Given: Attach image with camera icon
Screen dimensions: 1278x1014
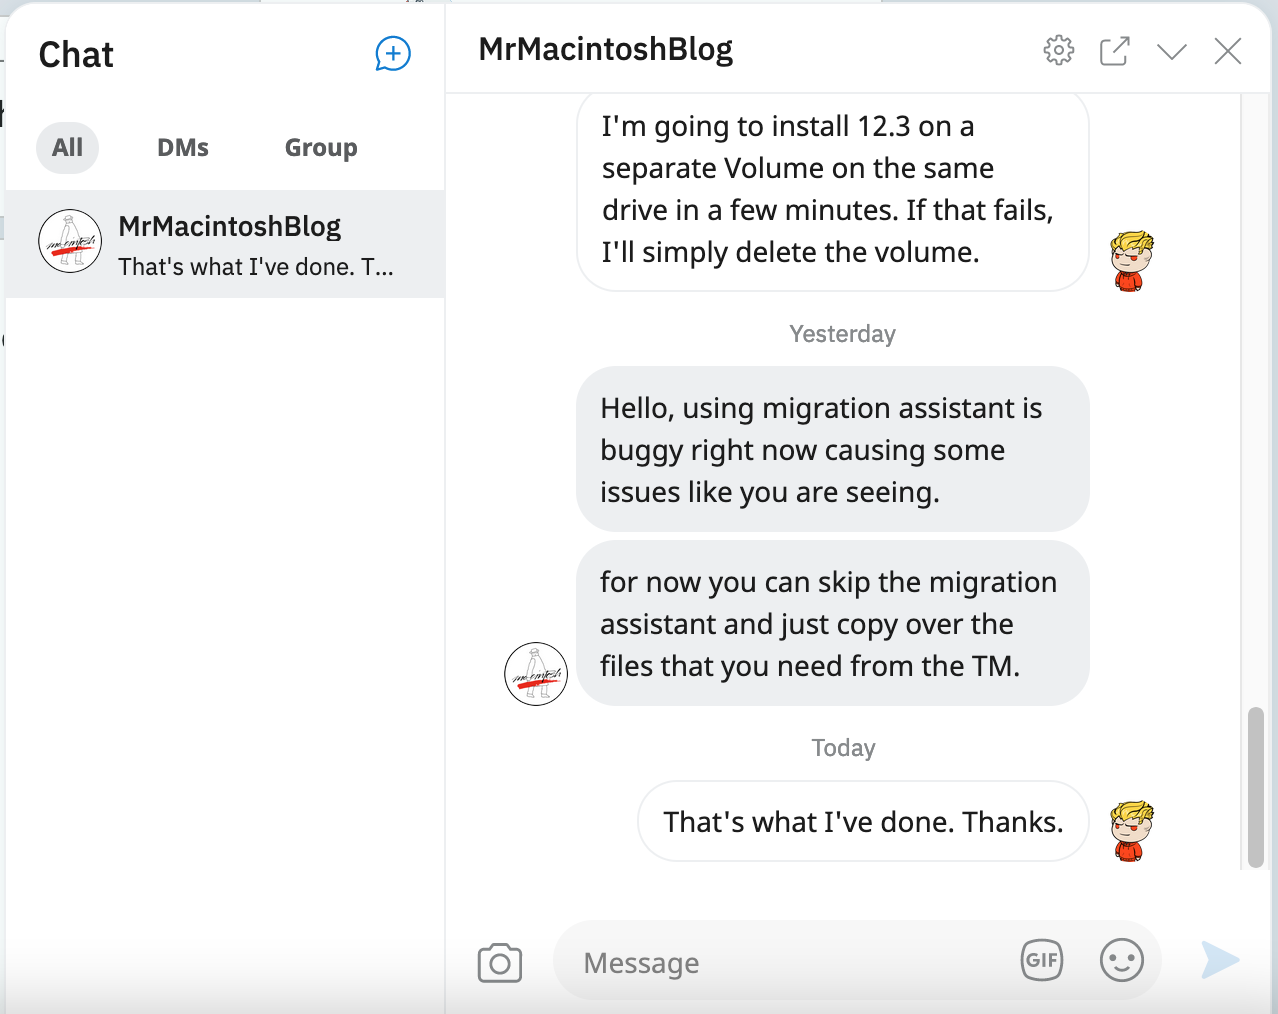Looking at the screenshot, I should [500, 963].
